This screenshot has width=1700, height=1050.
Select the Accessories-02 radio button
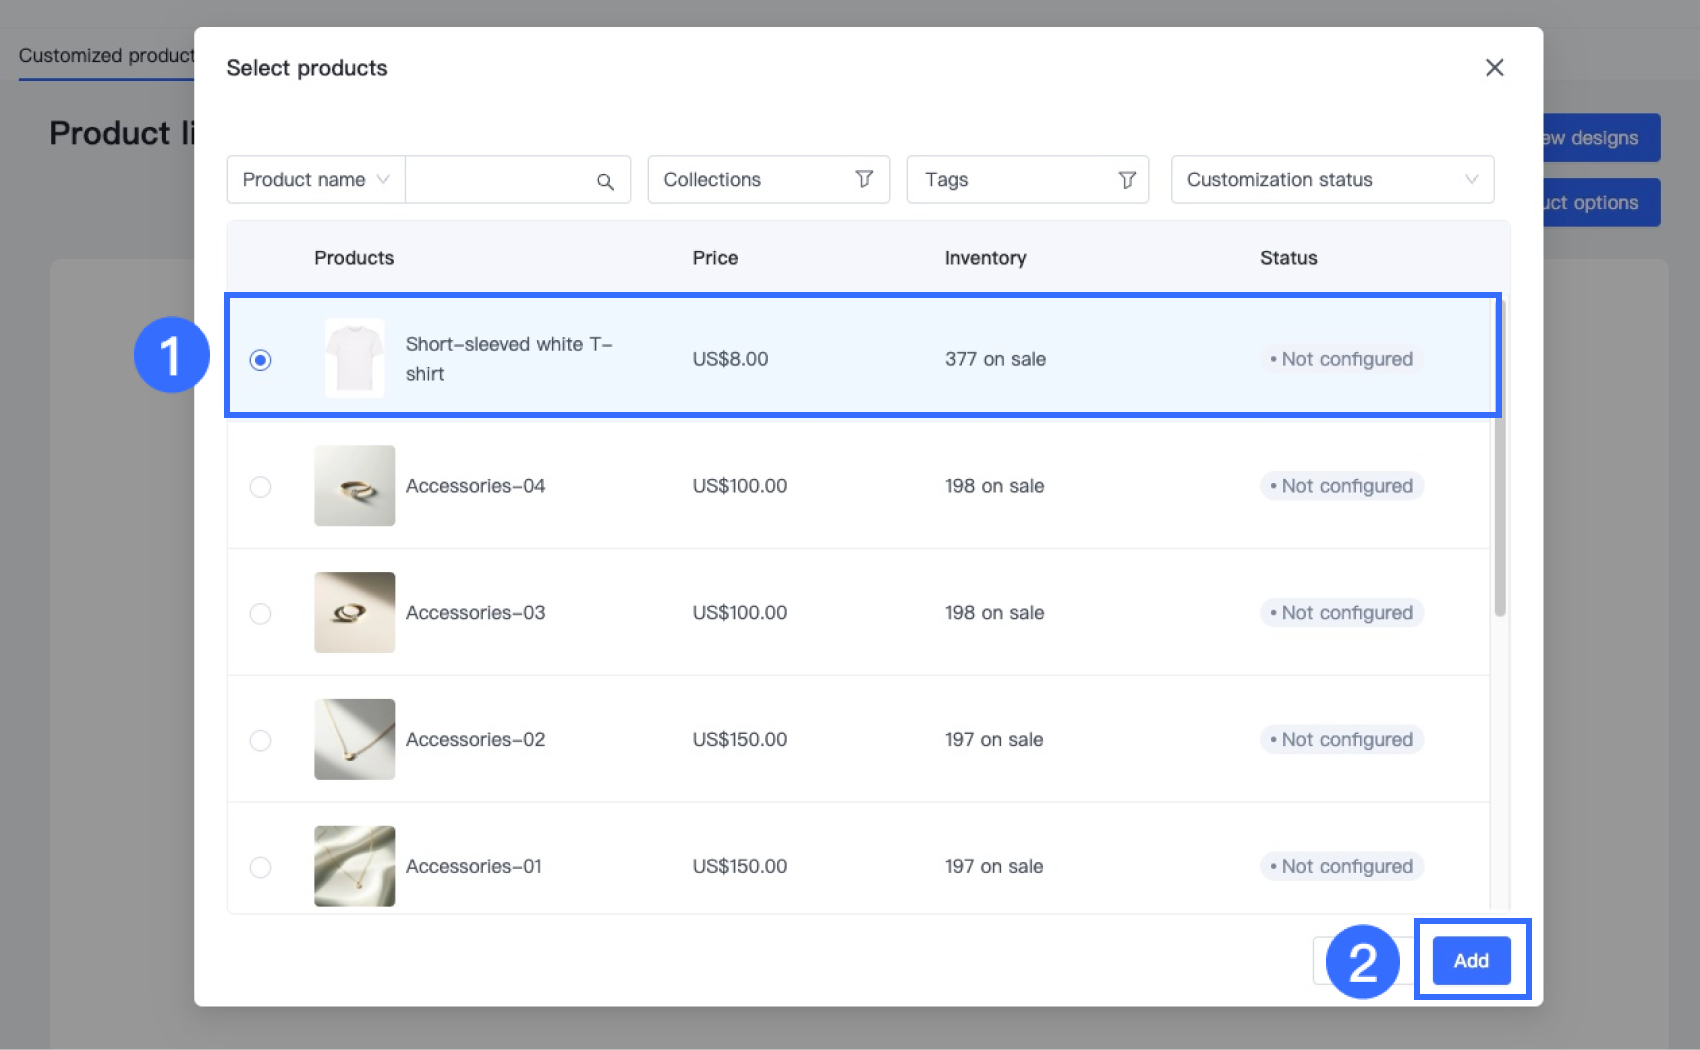coord(260,741)
